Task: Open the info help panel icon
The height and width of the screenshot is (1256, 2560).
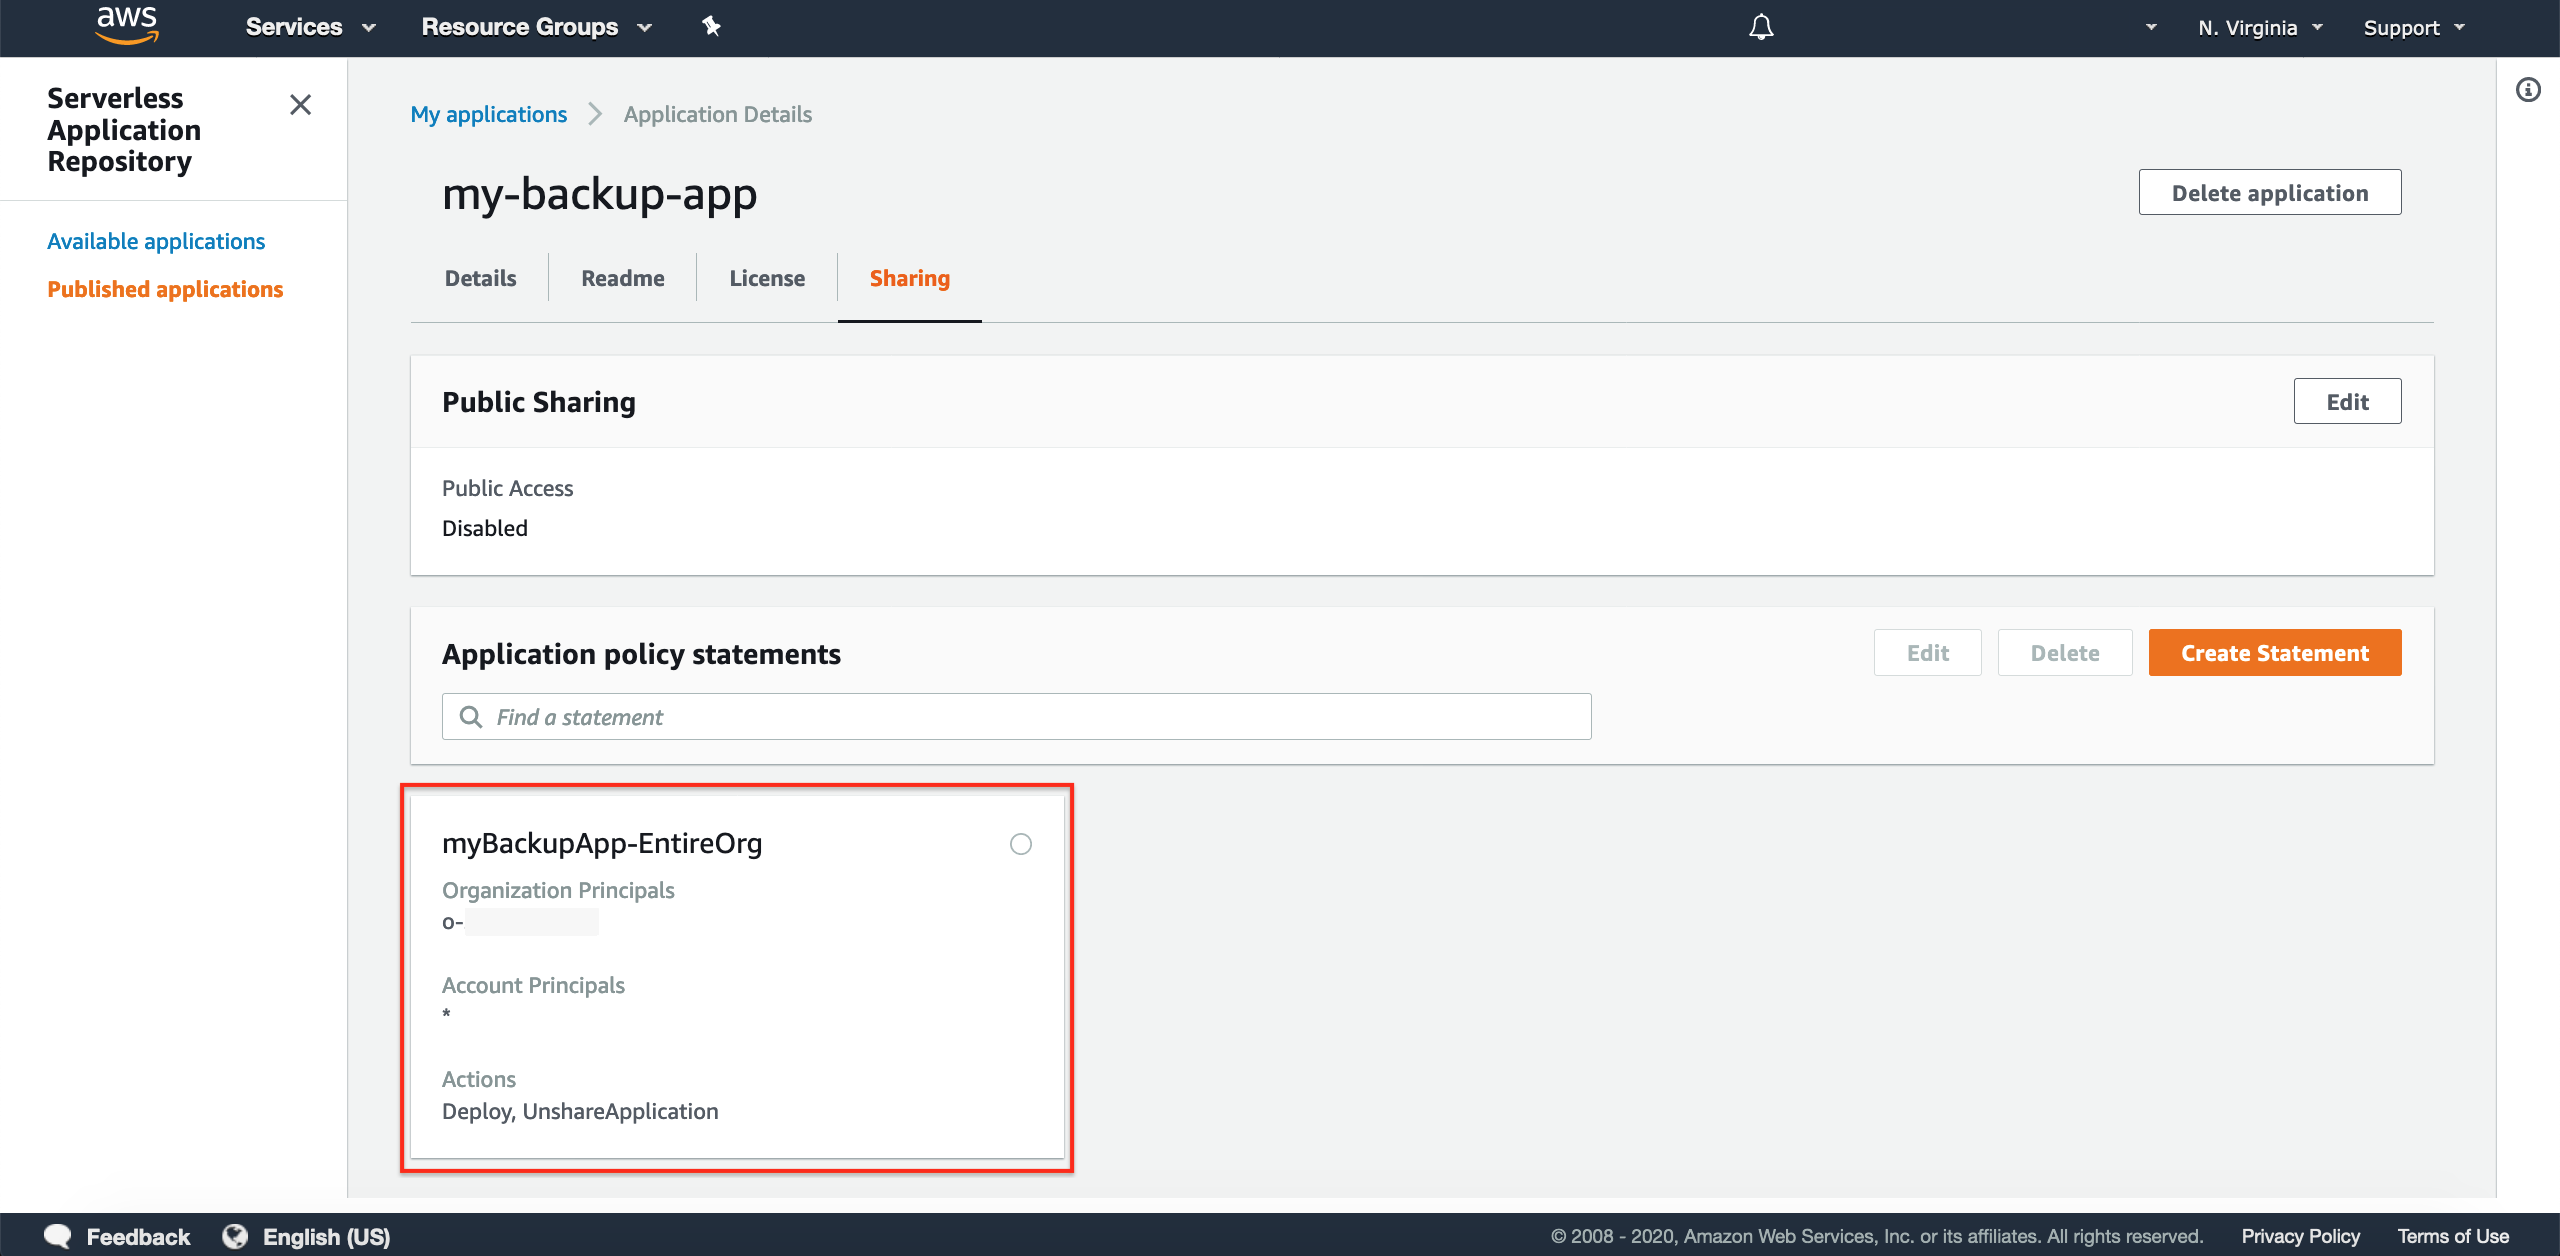Action: [2528, 90]
